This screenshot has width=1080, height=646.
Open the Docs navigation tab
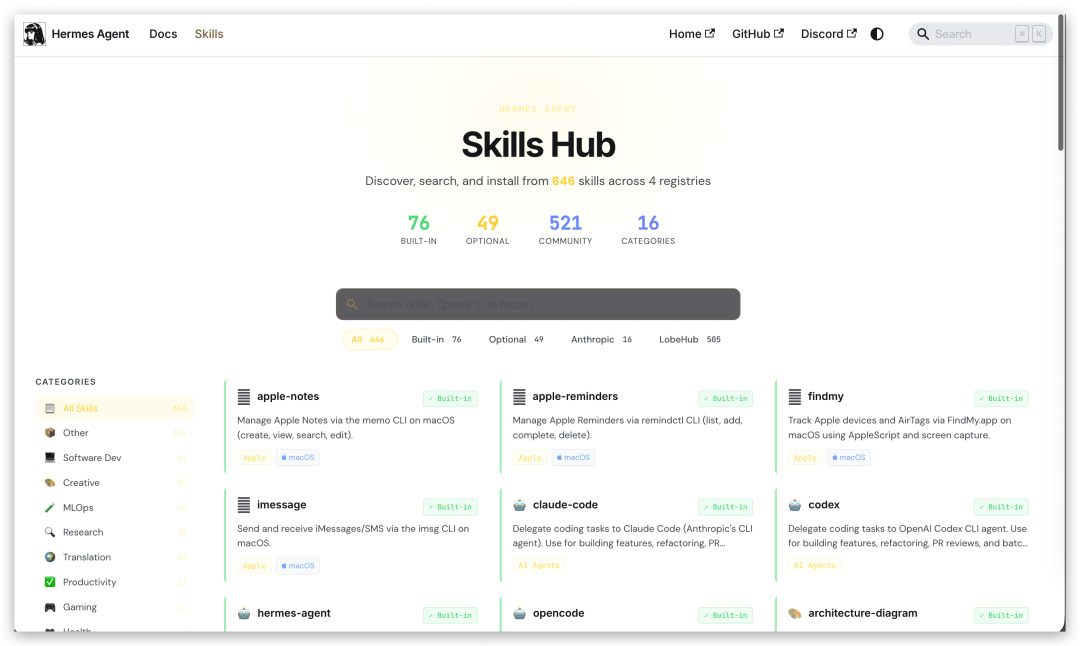pyautogui.click(x=163, y=34)
